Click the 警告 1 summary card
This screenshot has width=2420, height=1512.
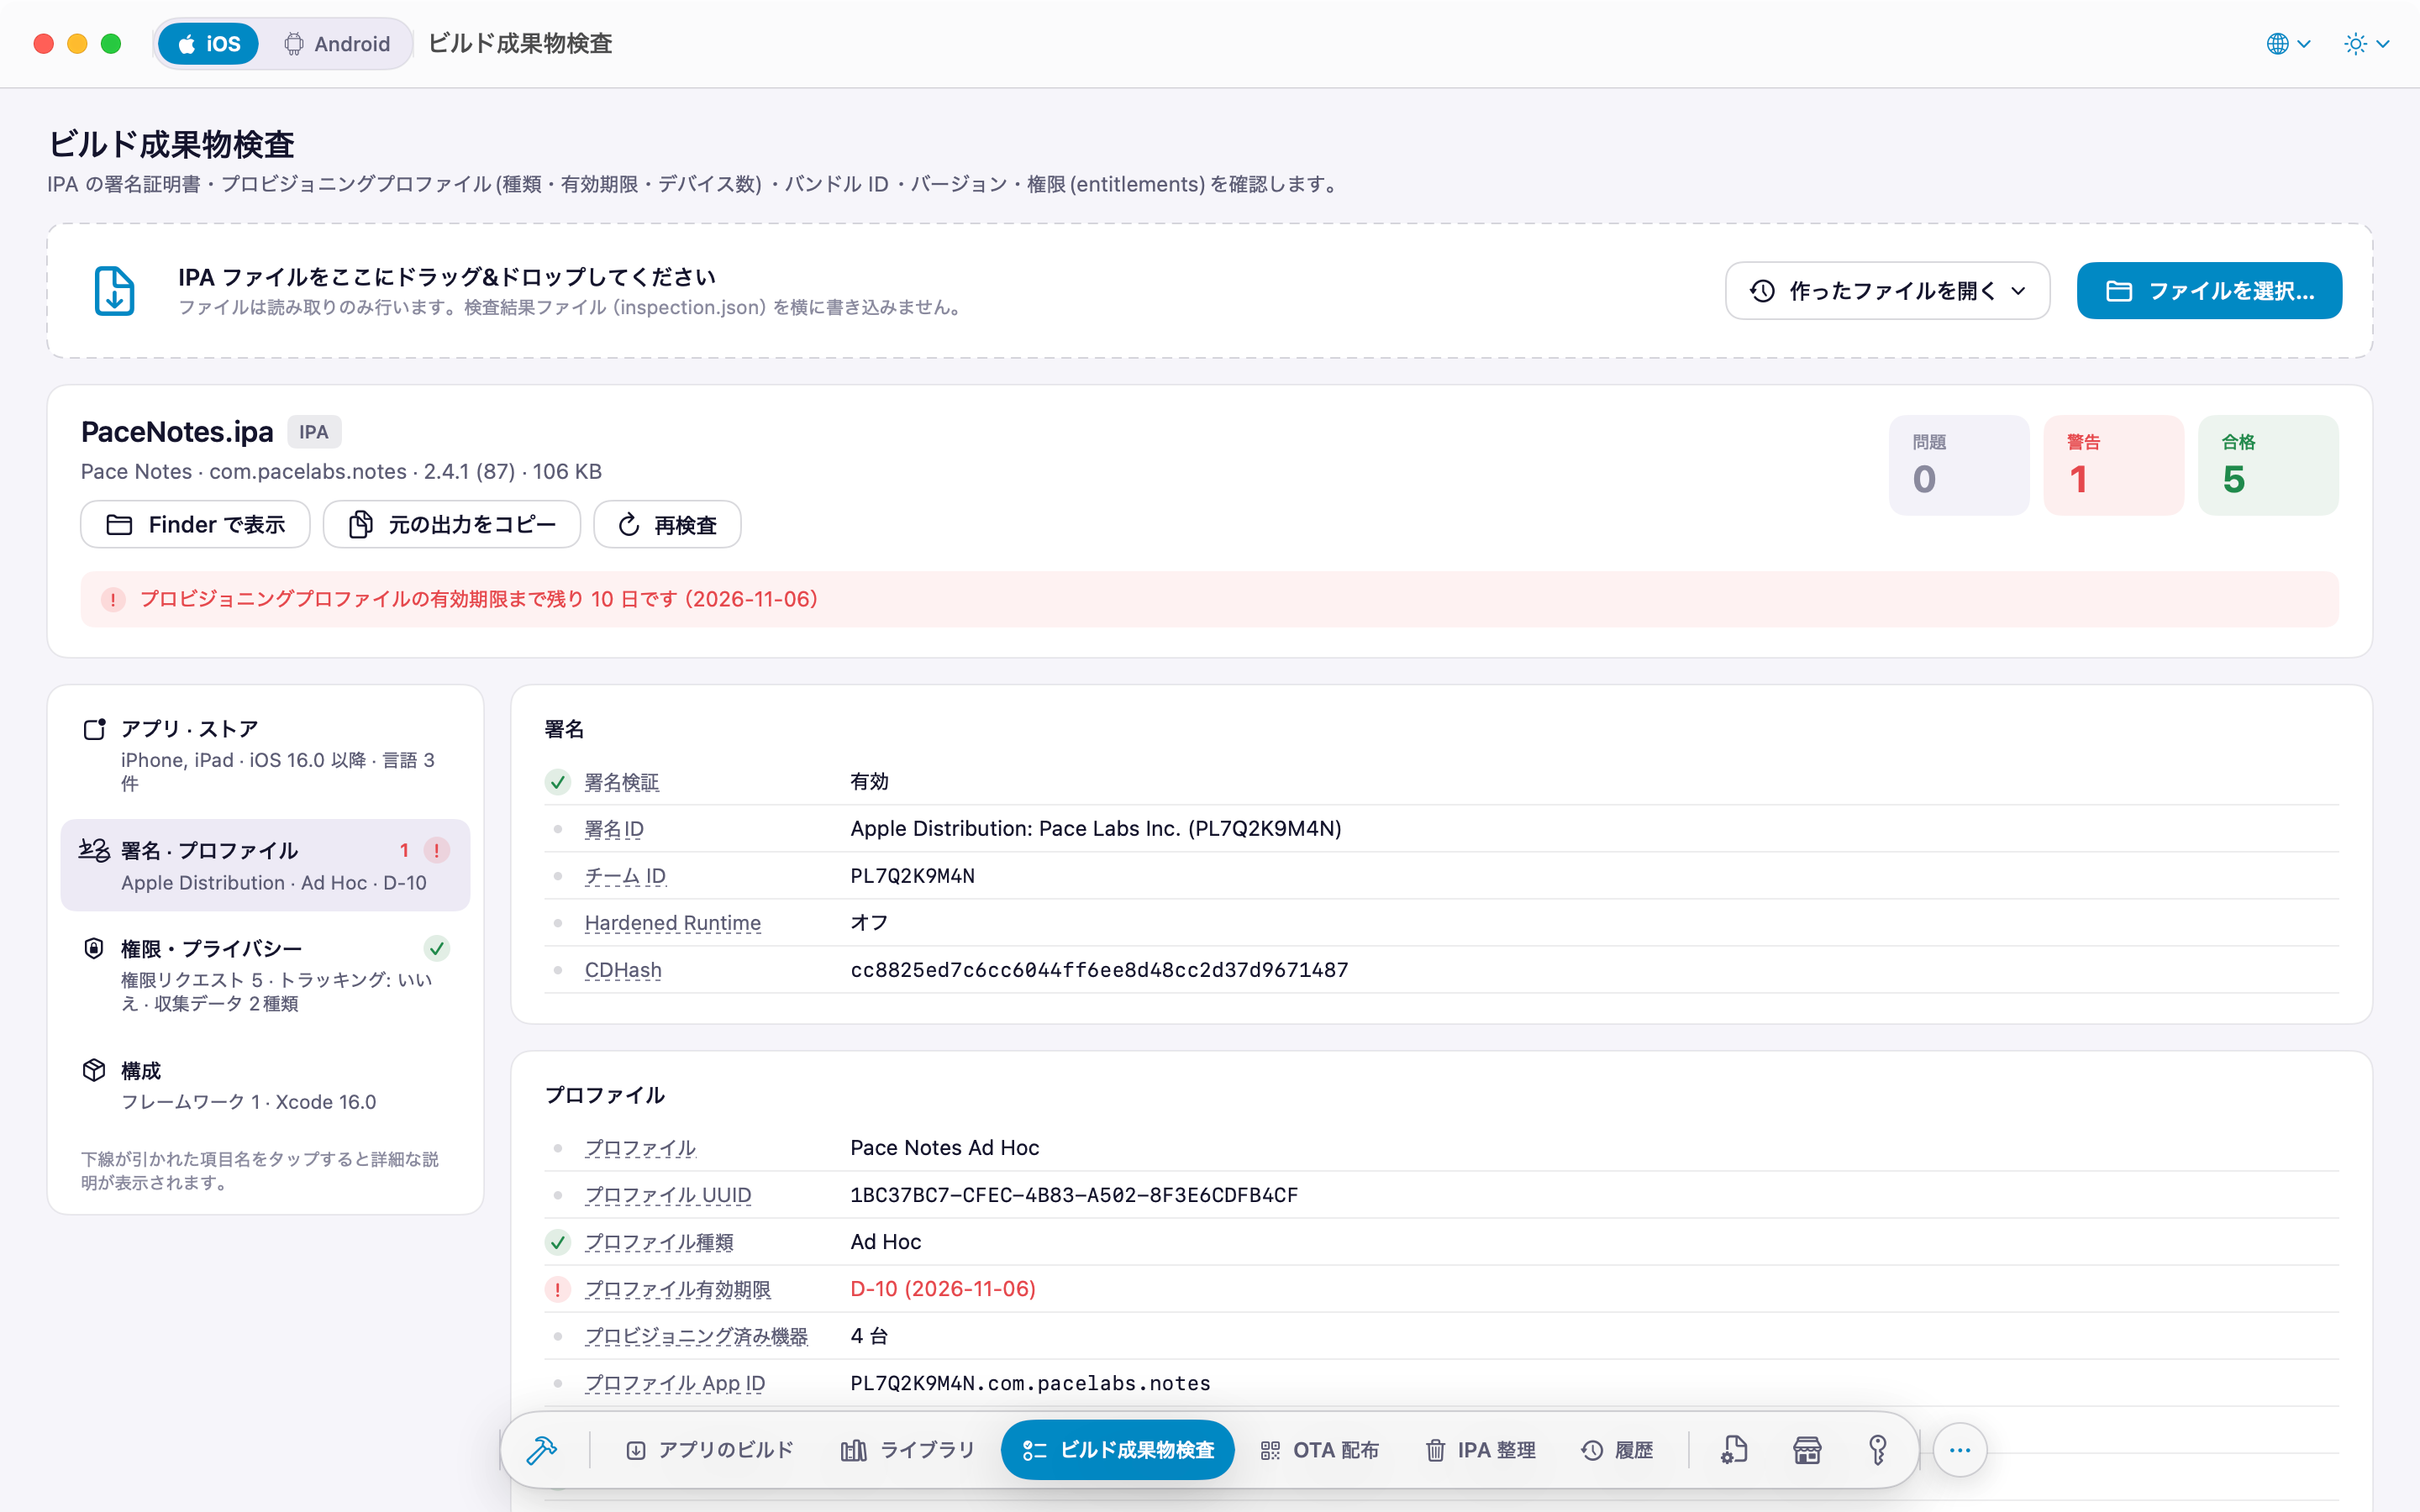tap(2113, 465)
